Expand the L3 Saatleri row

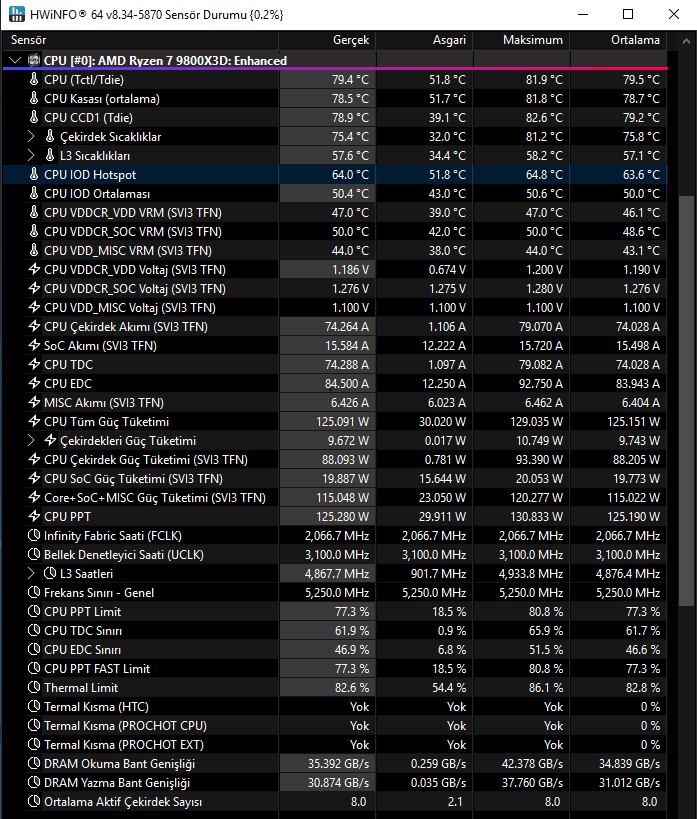31,574
